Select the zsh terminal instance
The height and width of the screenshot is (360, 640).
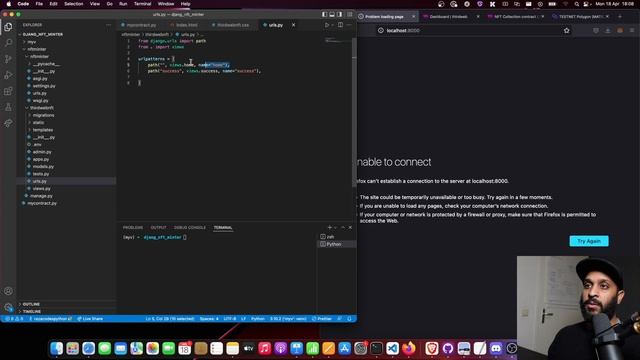tap(337, 237)
